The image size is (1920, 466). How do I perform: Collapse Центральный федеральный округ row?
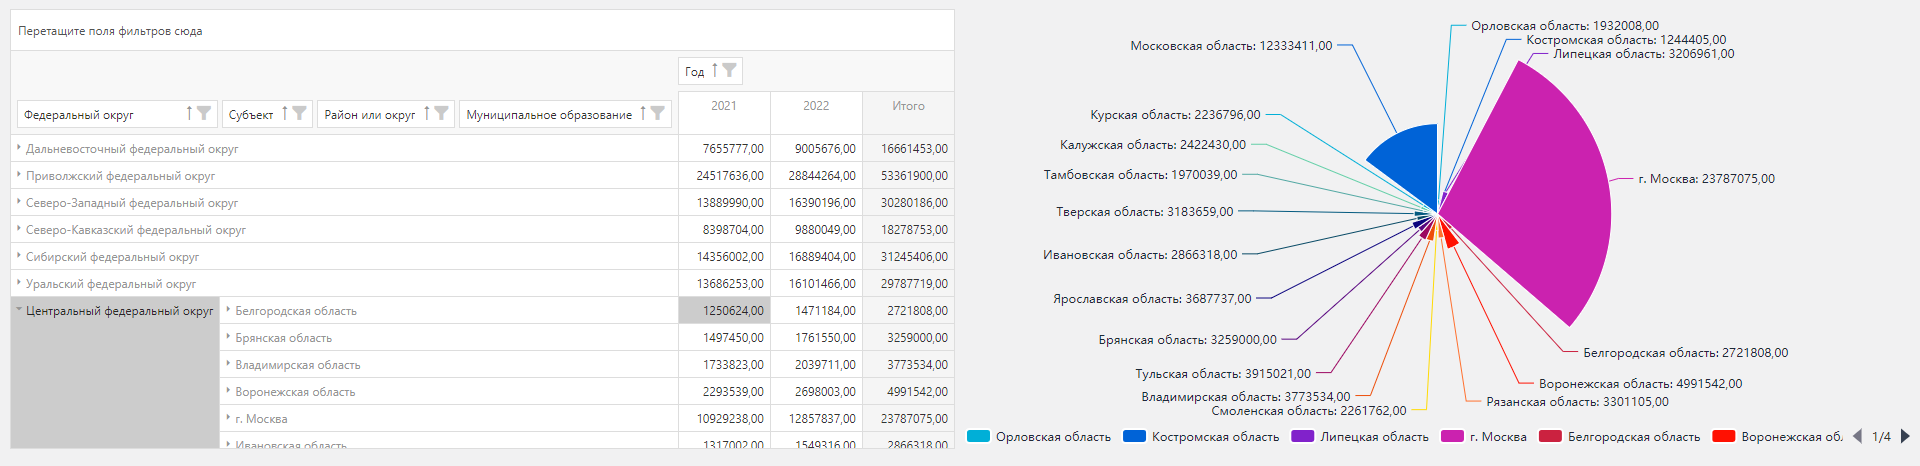point(19,310)
